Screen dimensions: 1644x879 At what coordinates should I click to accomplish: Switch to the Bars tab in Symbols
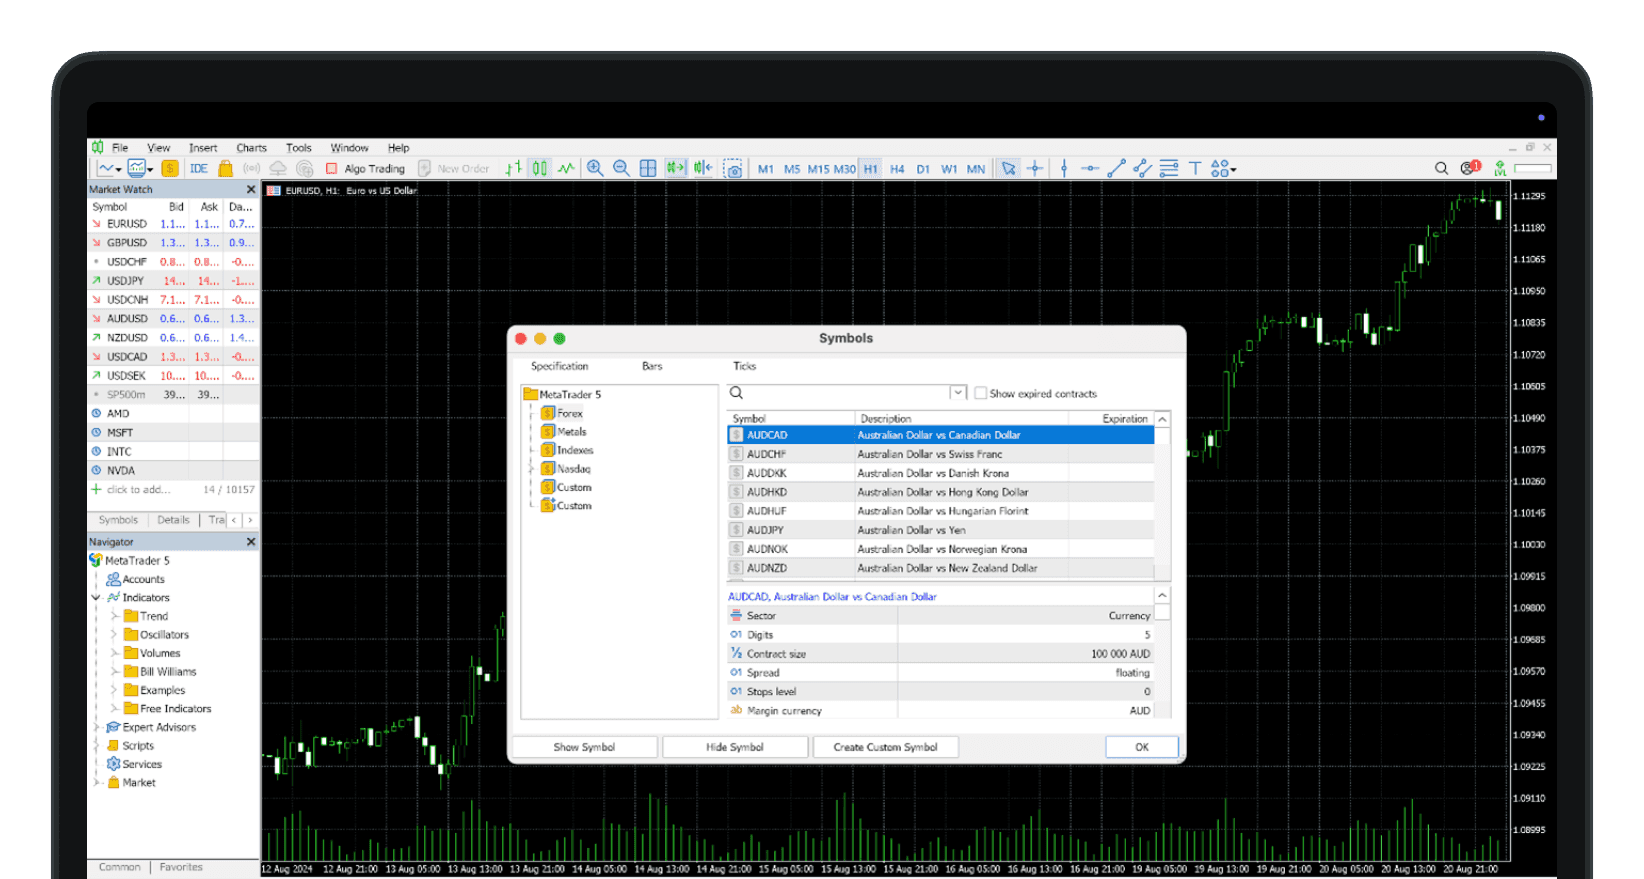pos(652,366)
